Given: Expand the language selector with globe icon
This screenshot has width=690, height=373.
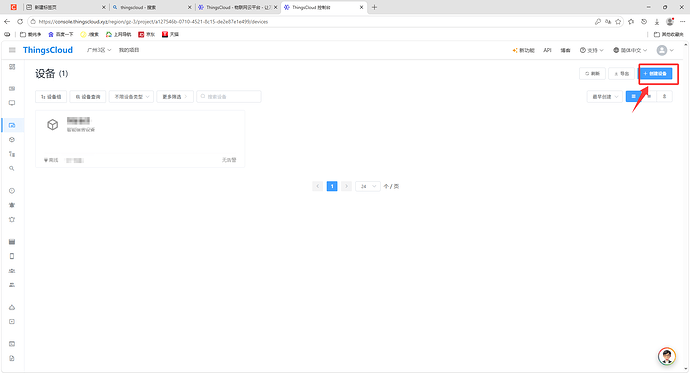Looking at the screenshot, I should coord(630,50).
